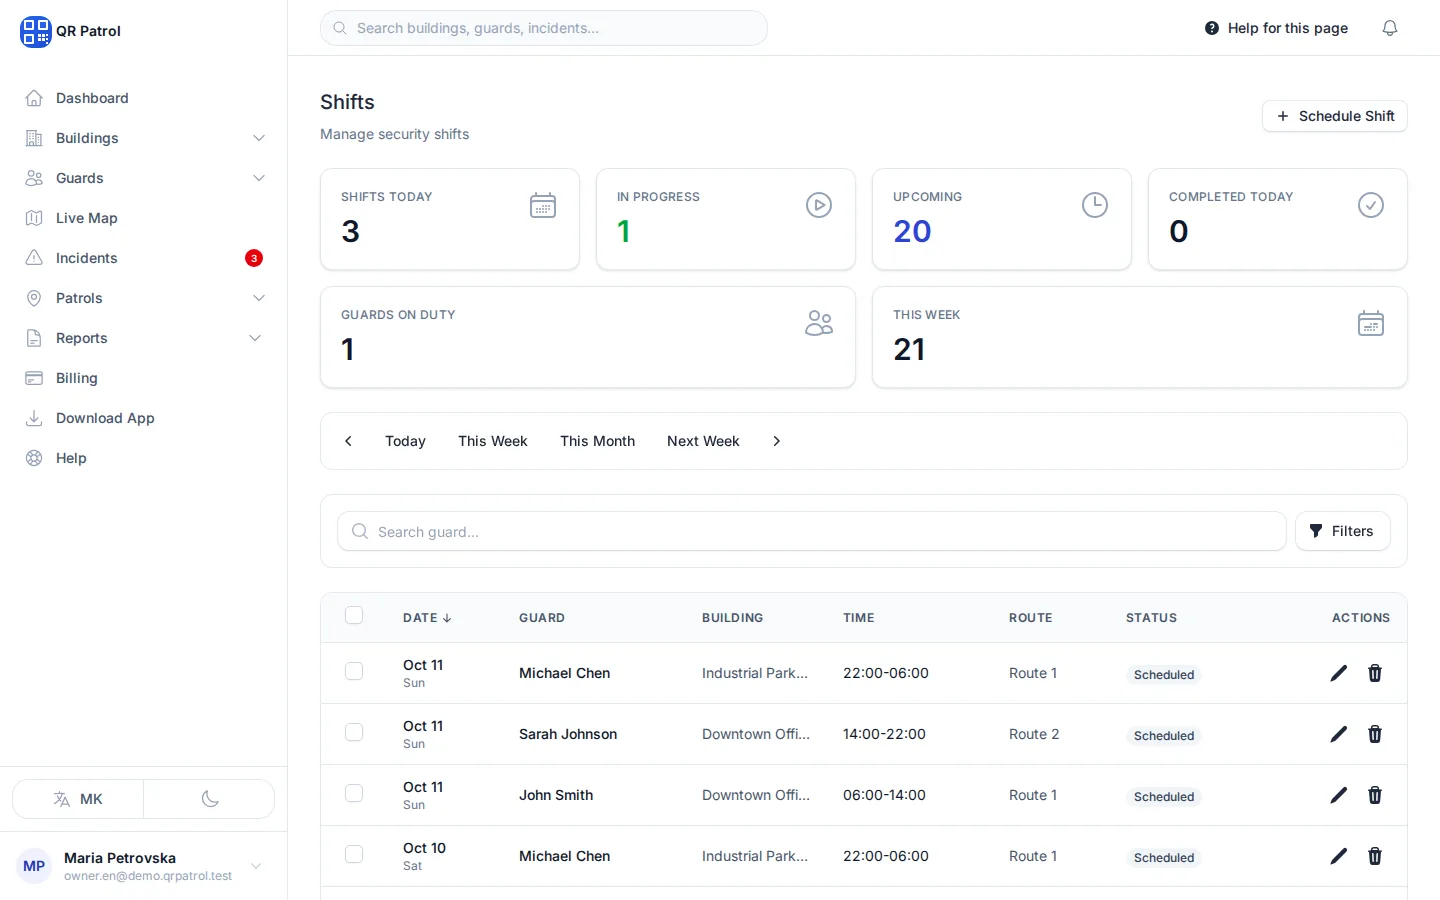Screen dimensions: 1440x900
Task: Click people icon in Guards On Duty card
Action: (819, 323)
